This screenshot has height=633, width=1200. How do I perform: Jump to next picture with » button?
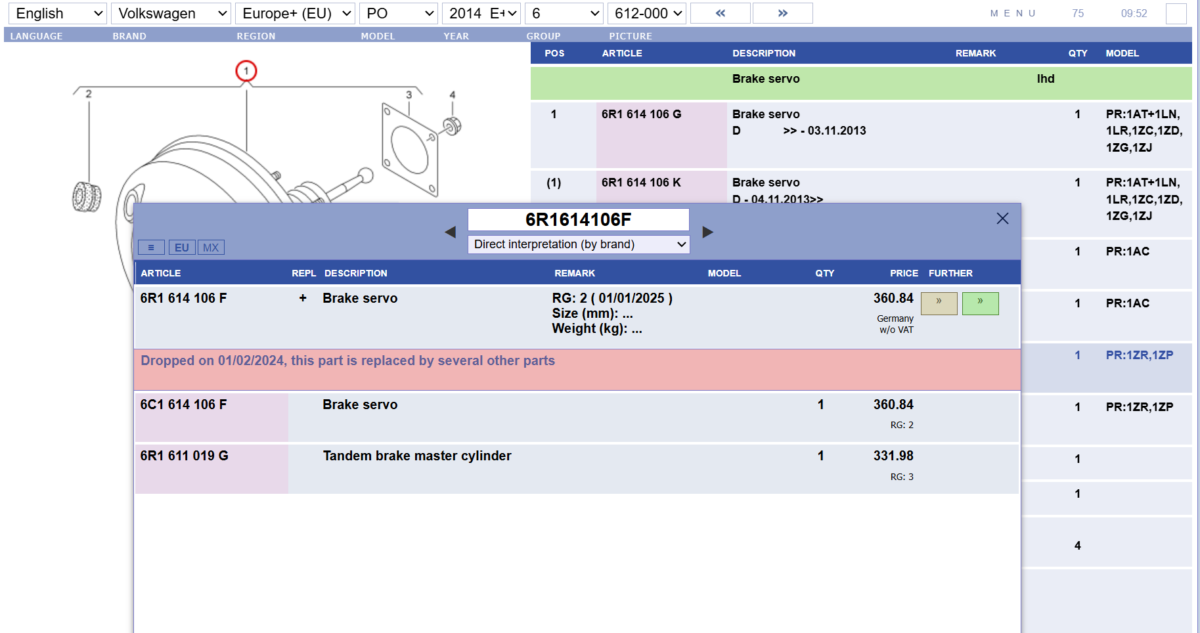782,13
